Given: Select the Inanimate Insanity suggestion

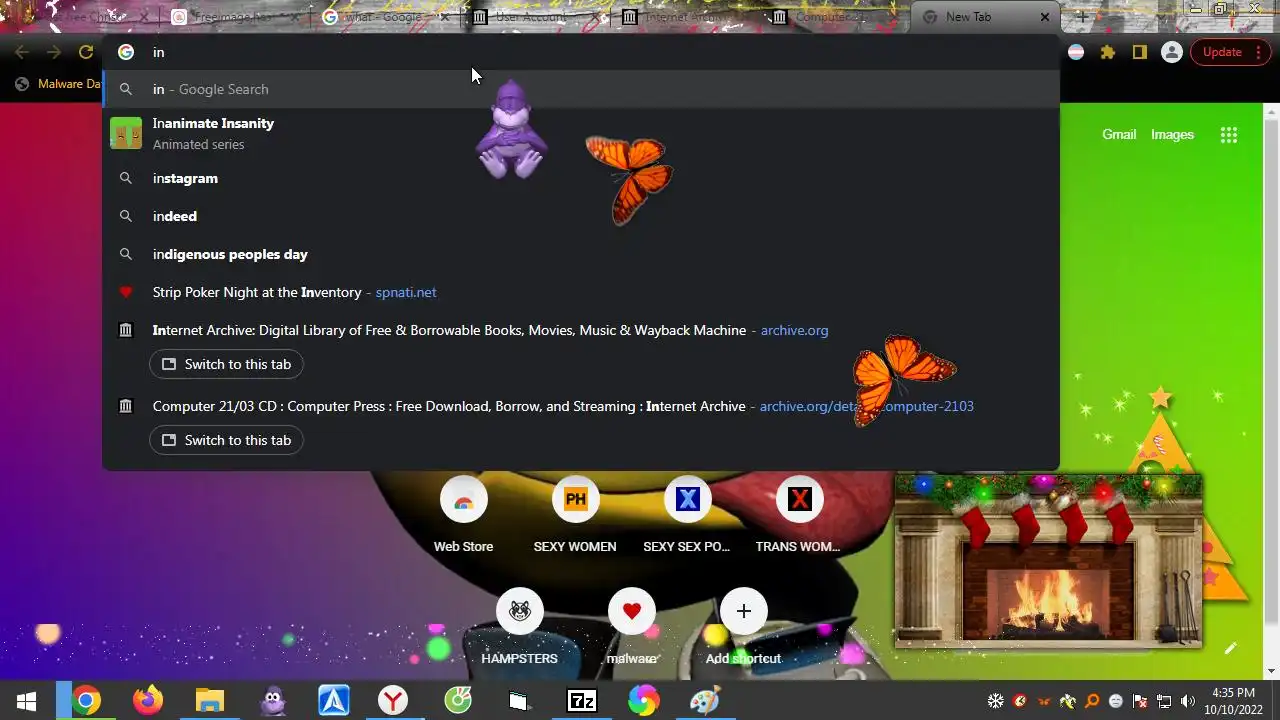Looking at the screenshot, I should click(x=581, y=133).
